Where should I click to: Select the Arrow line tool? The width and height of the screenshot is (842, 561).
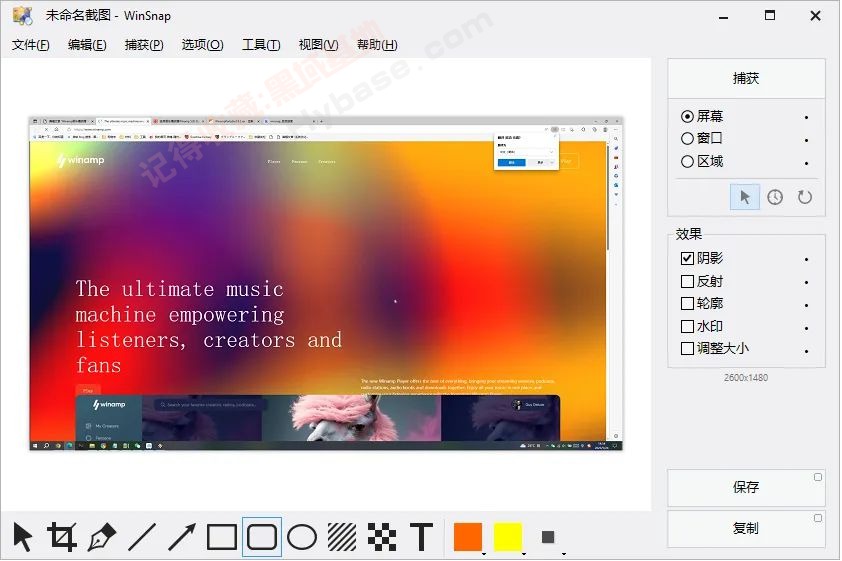pos(182,536)
